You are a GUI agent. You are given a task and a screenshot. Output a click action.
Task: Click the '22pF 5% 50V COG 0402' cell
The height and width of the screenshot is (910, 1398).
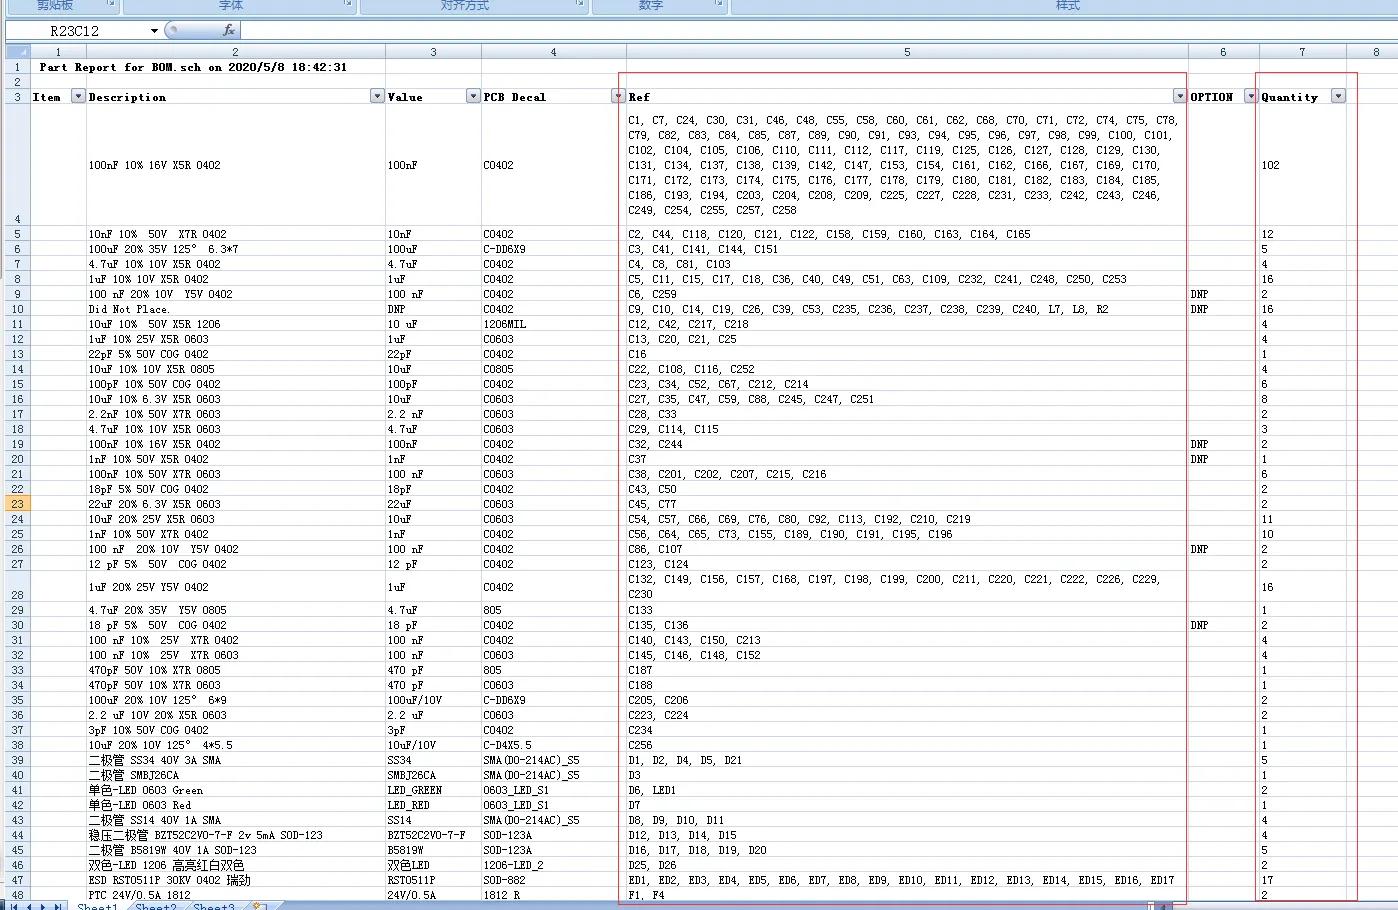click(x=235, y=354)
